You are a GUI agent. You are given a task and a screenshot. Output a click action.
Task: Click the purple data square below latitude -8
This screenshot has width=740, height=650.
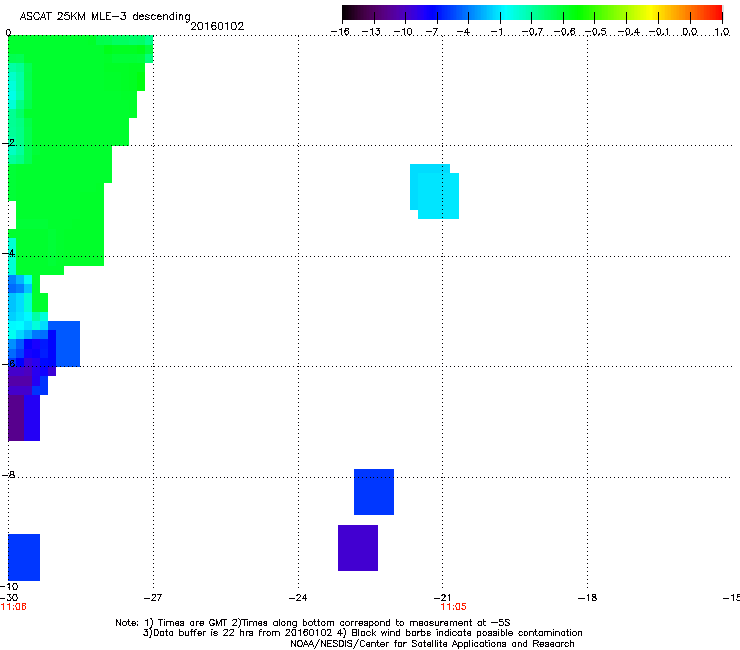[358, 548]
